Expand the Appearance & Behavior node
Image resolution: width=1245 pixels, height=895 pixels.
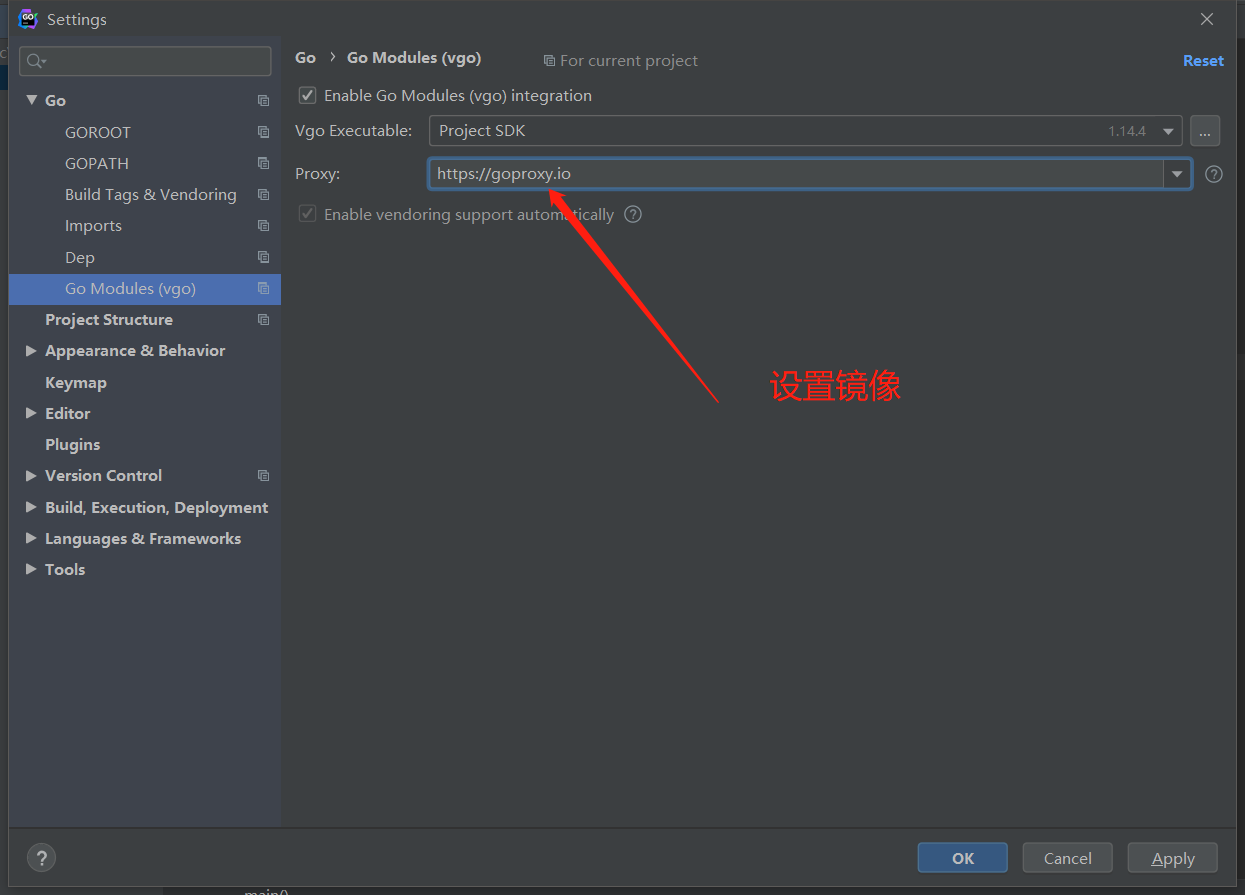coord(31,351)
